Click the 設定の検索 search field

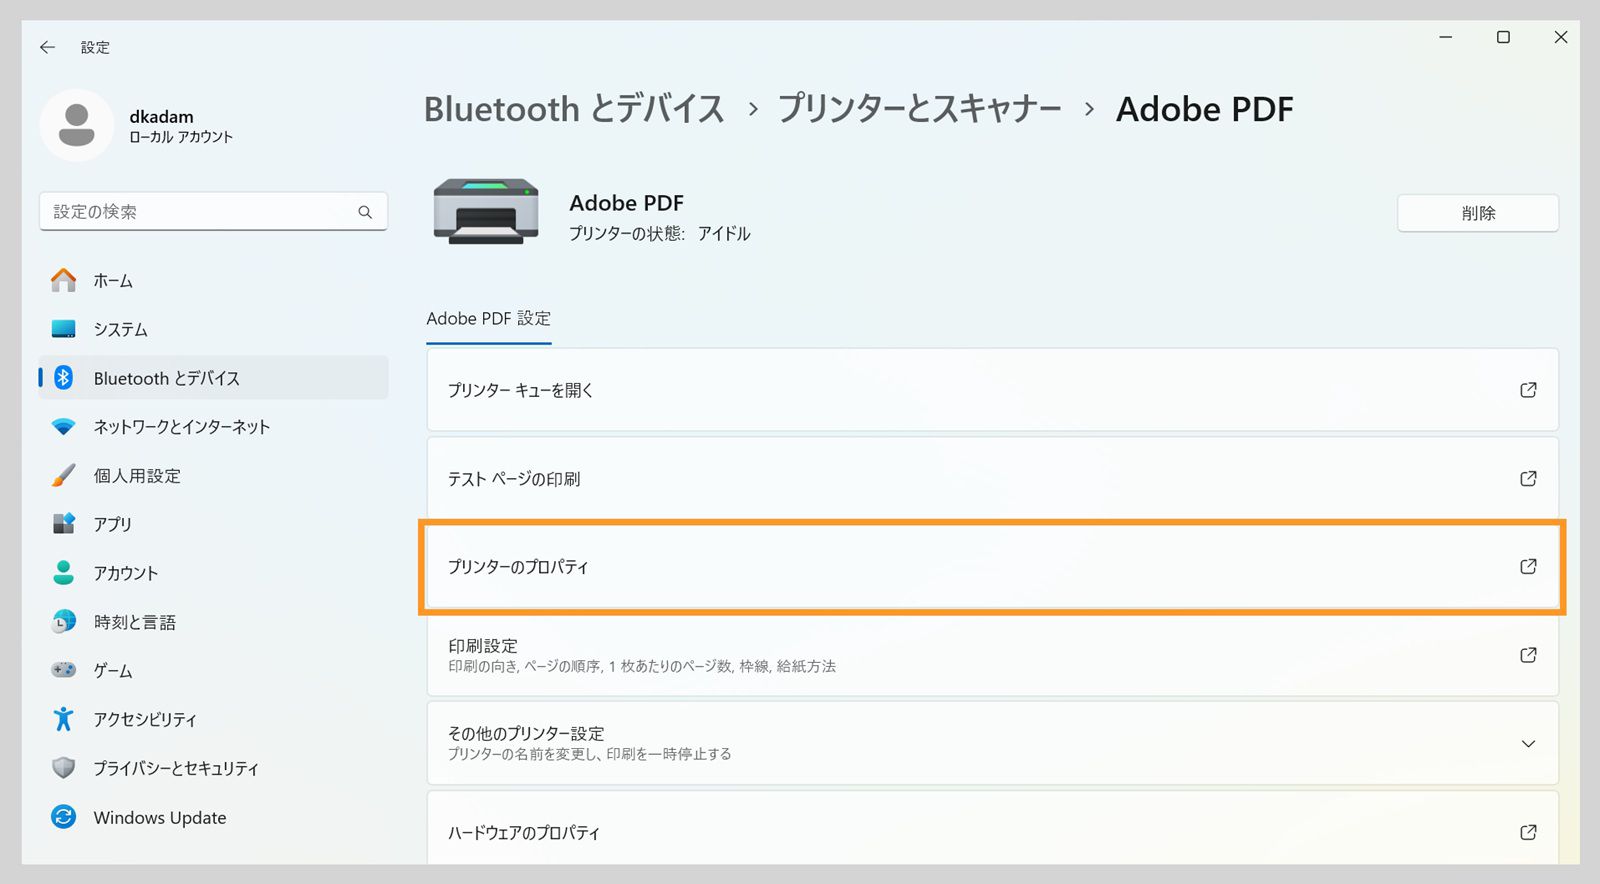(213, 211)
